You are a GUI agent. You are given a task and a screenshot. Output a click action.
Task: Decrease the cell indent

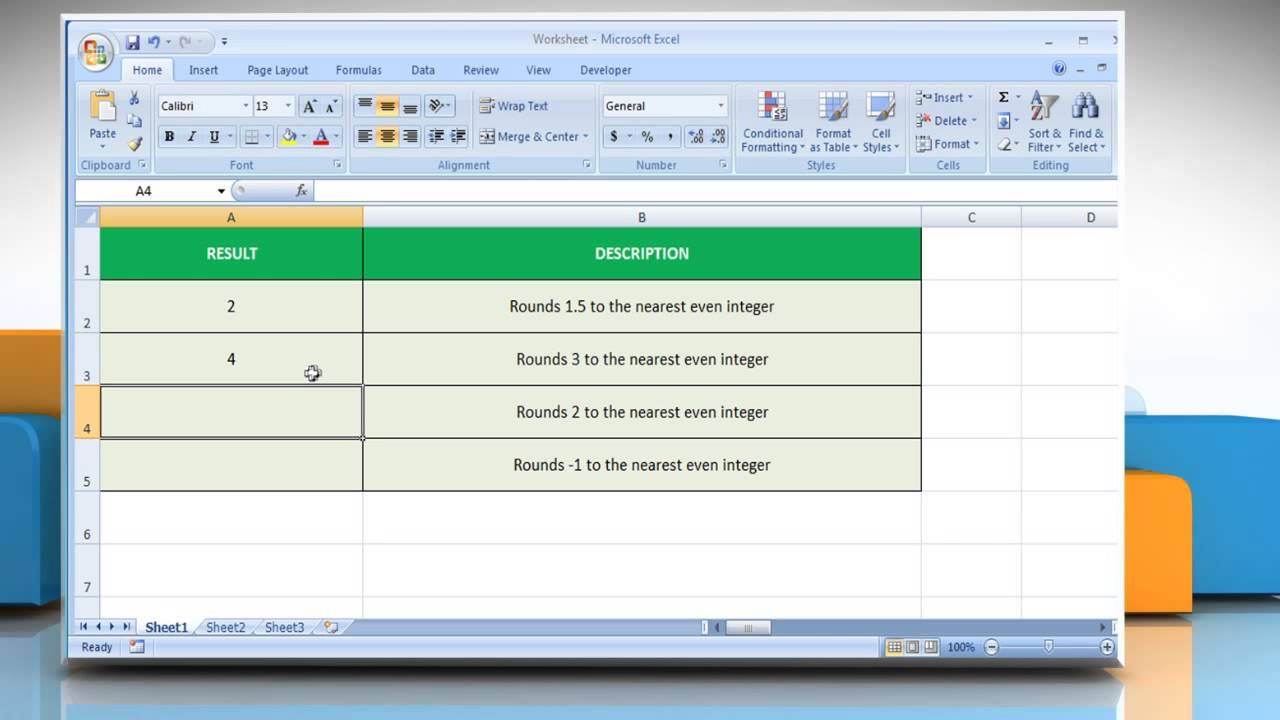[436, 137]
